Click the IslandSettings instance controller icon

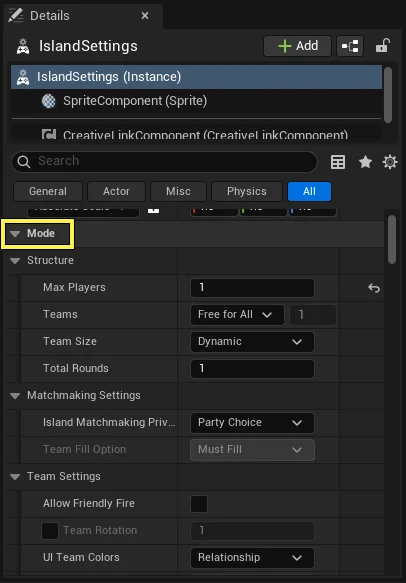[23, 77]
